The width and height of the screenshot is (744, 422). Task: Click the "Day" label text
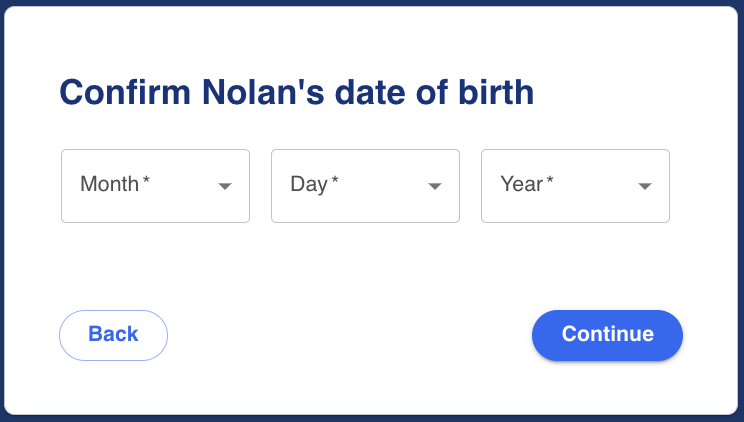click(309, 184)
